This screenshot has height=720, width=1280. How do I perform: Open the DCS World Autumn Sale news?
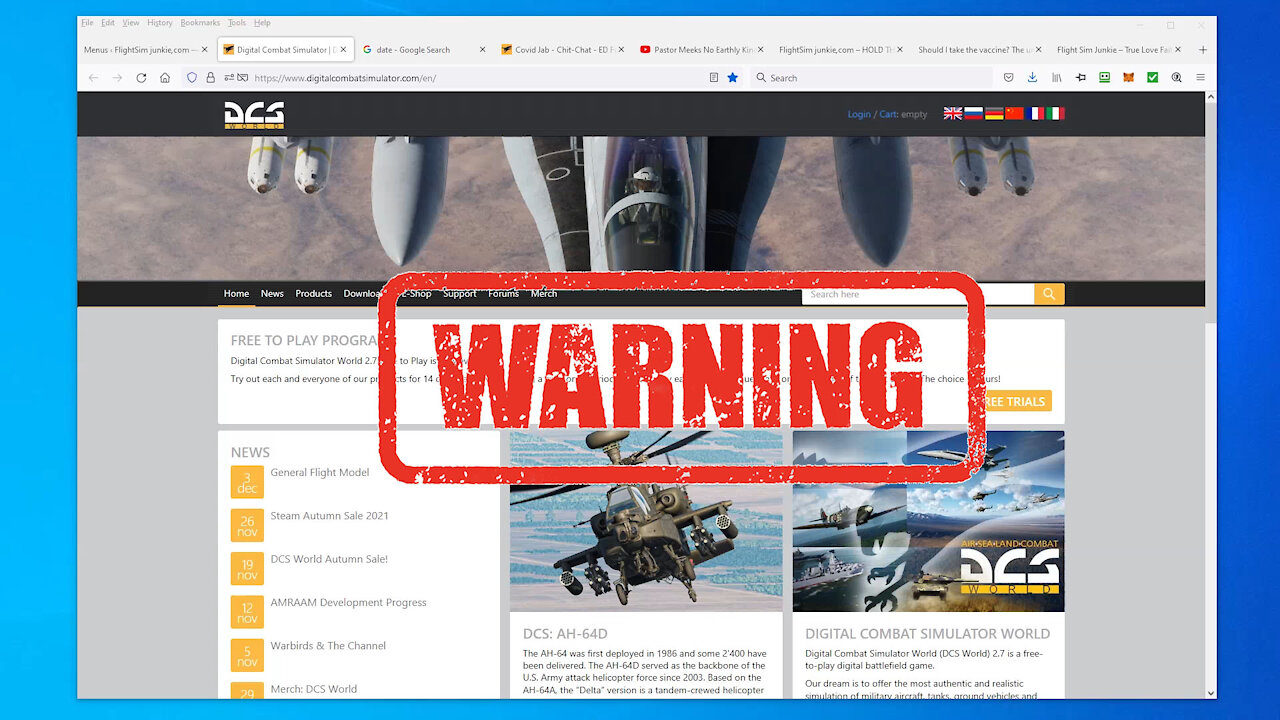[329, 559]
